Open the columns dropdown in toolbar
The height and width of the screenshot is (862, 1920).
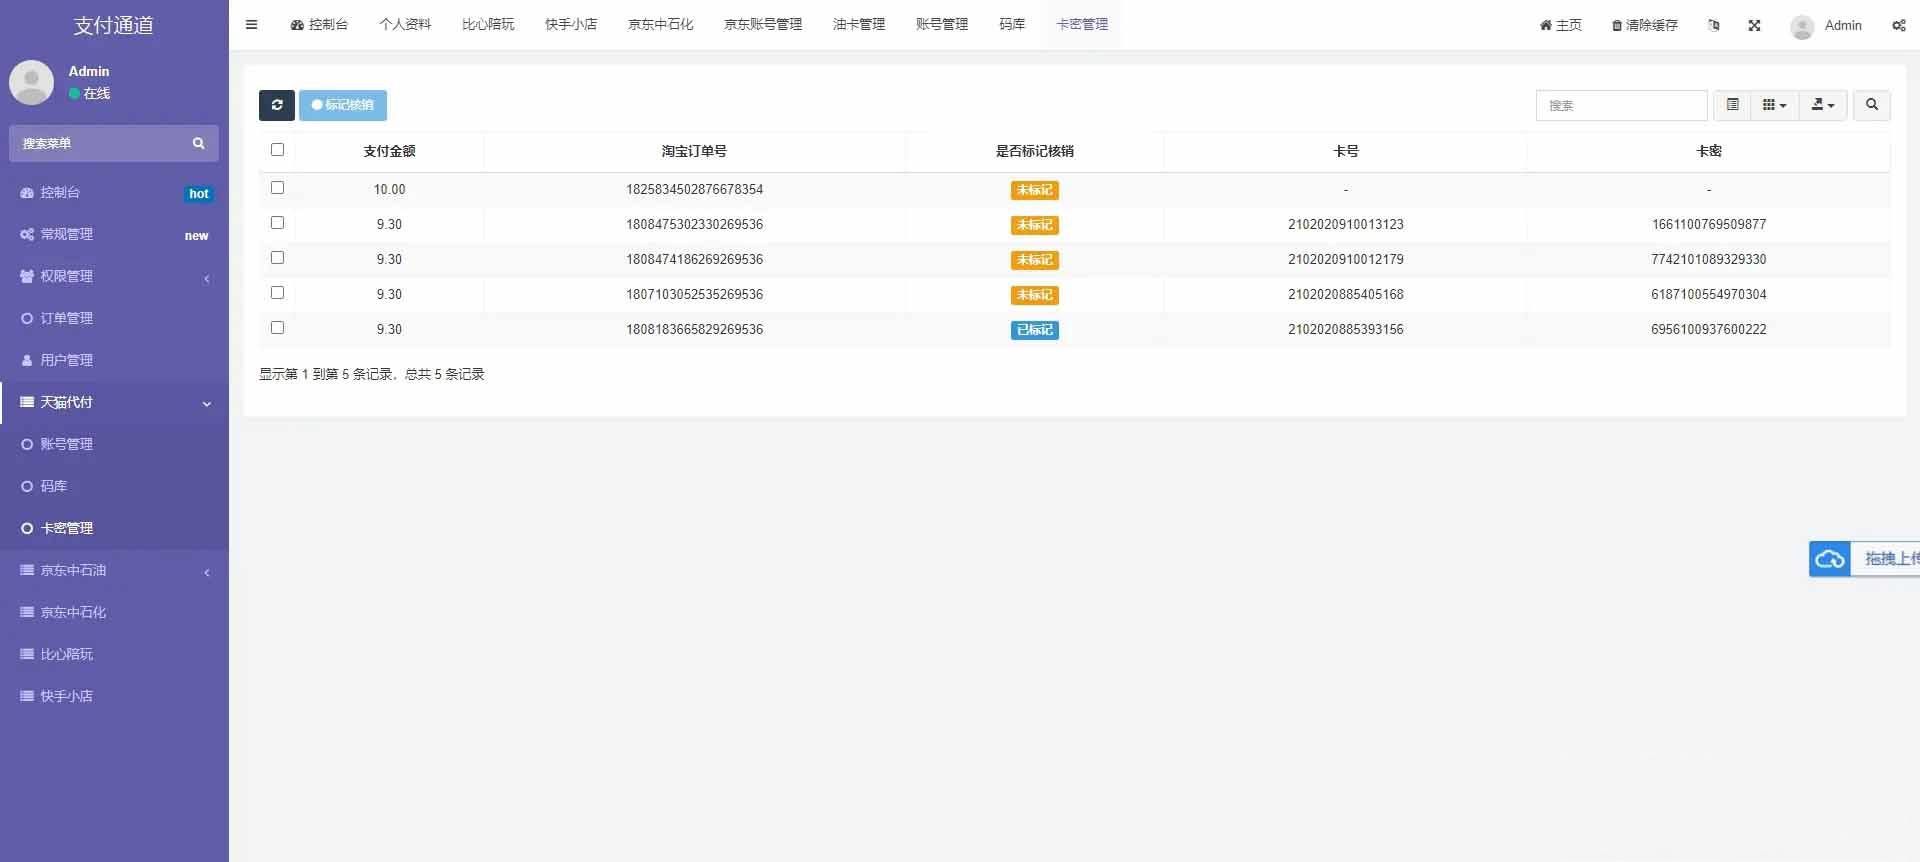point(1774,105)
